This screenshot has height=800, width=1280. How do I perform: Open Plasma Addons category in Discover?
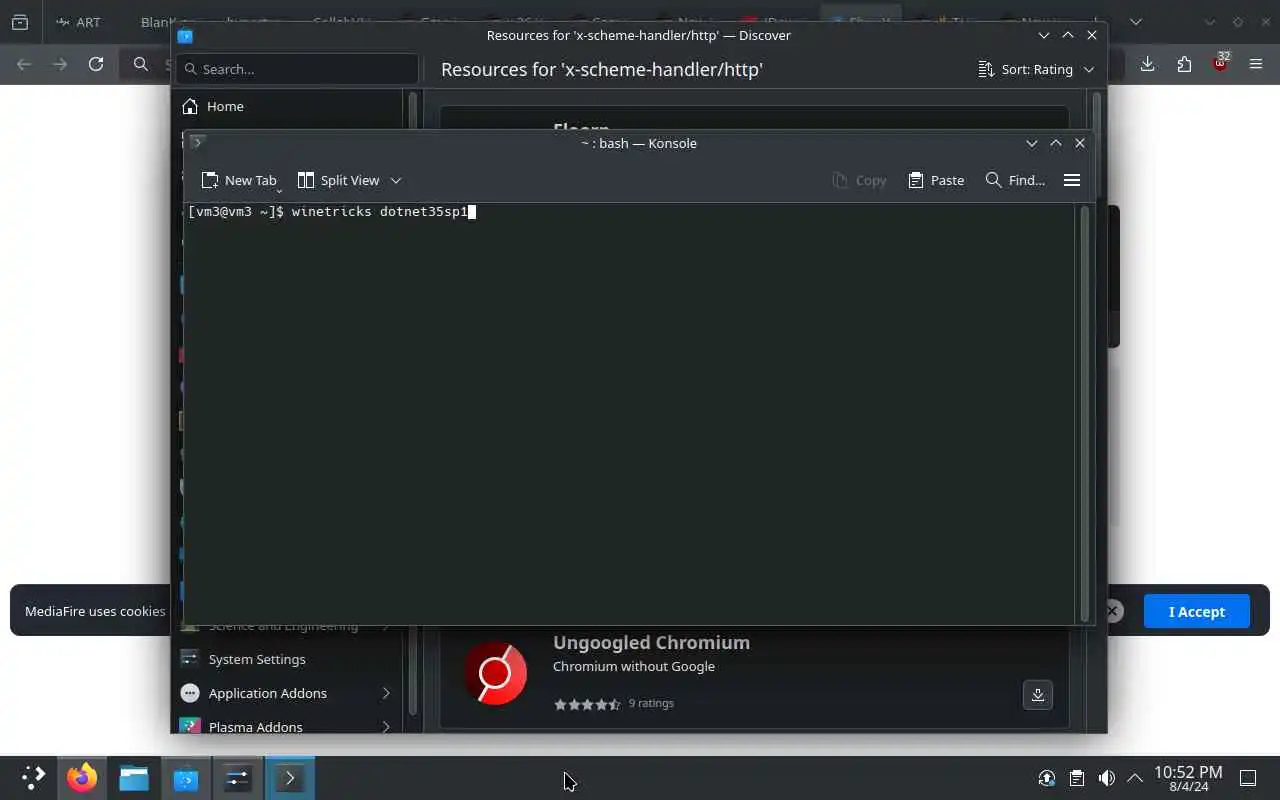[289, 727]
